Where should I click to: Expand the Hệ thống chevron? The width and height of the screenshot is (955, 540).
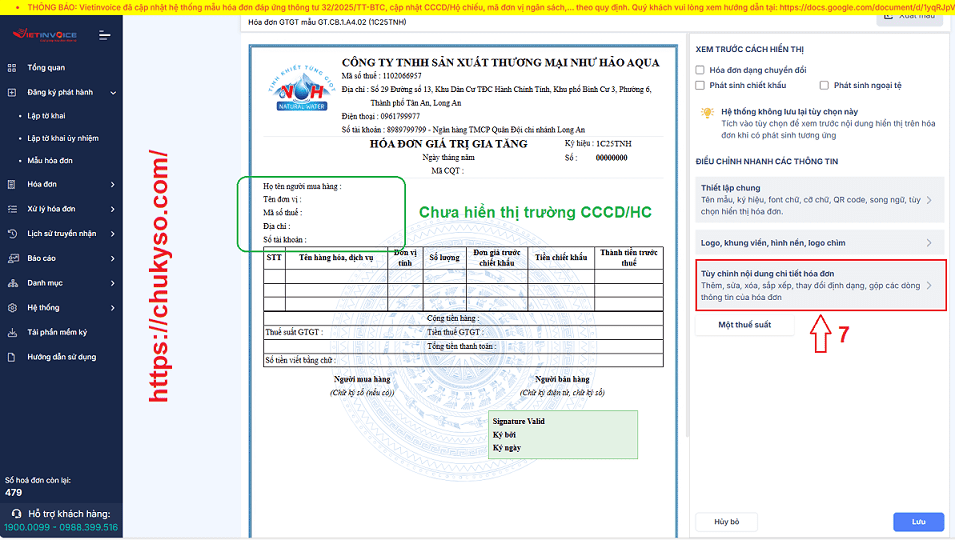point(113,307)
